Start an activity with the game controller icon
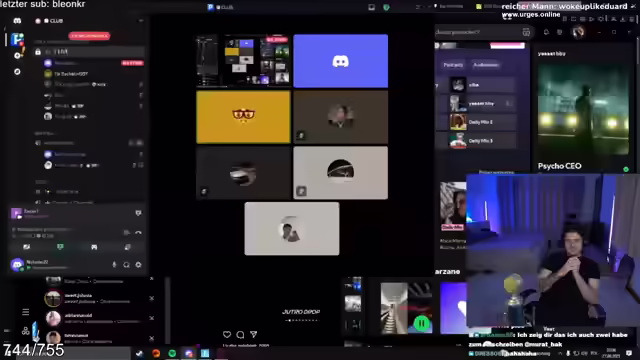Image resolution: width=640 pixels, height=360 pixels. [x=94, y=247]
